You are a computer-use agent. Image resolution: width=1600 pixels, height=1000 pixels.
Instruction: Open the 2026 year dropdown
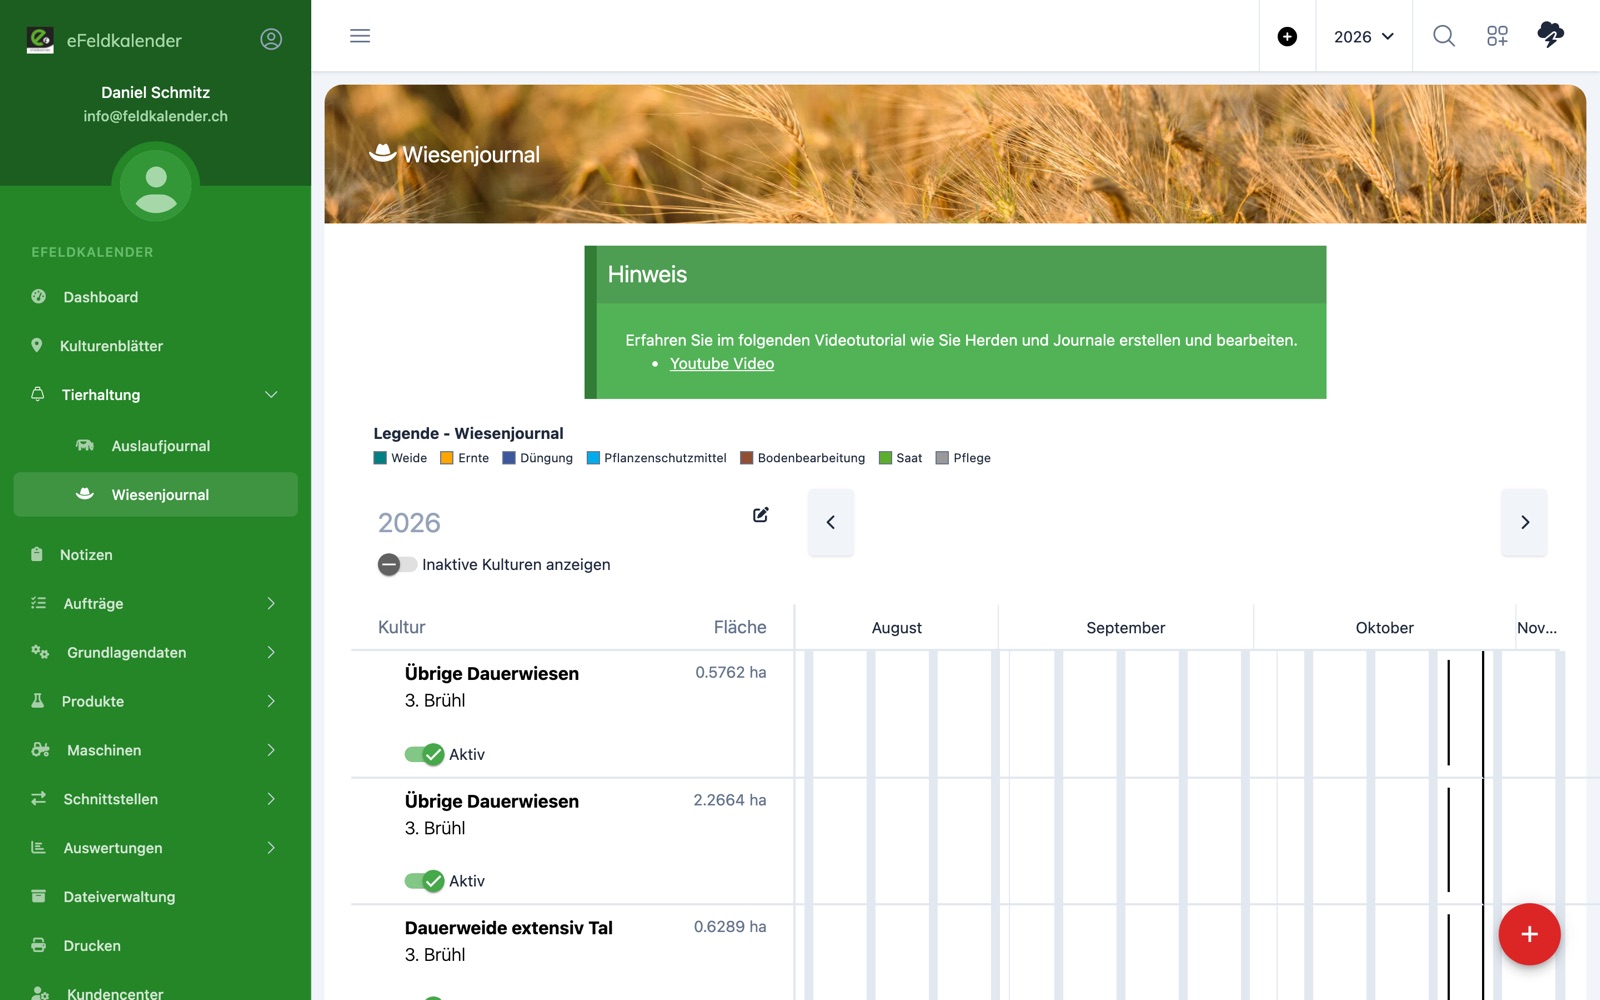pyautogui.click(x=1364, y=36)
